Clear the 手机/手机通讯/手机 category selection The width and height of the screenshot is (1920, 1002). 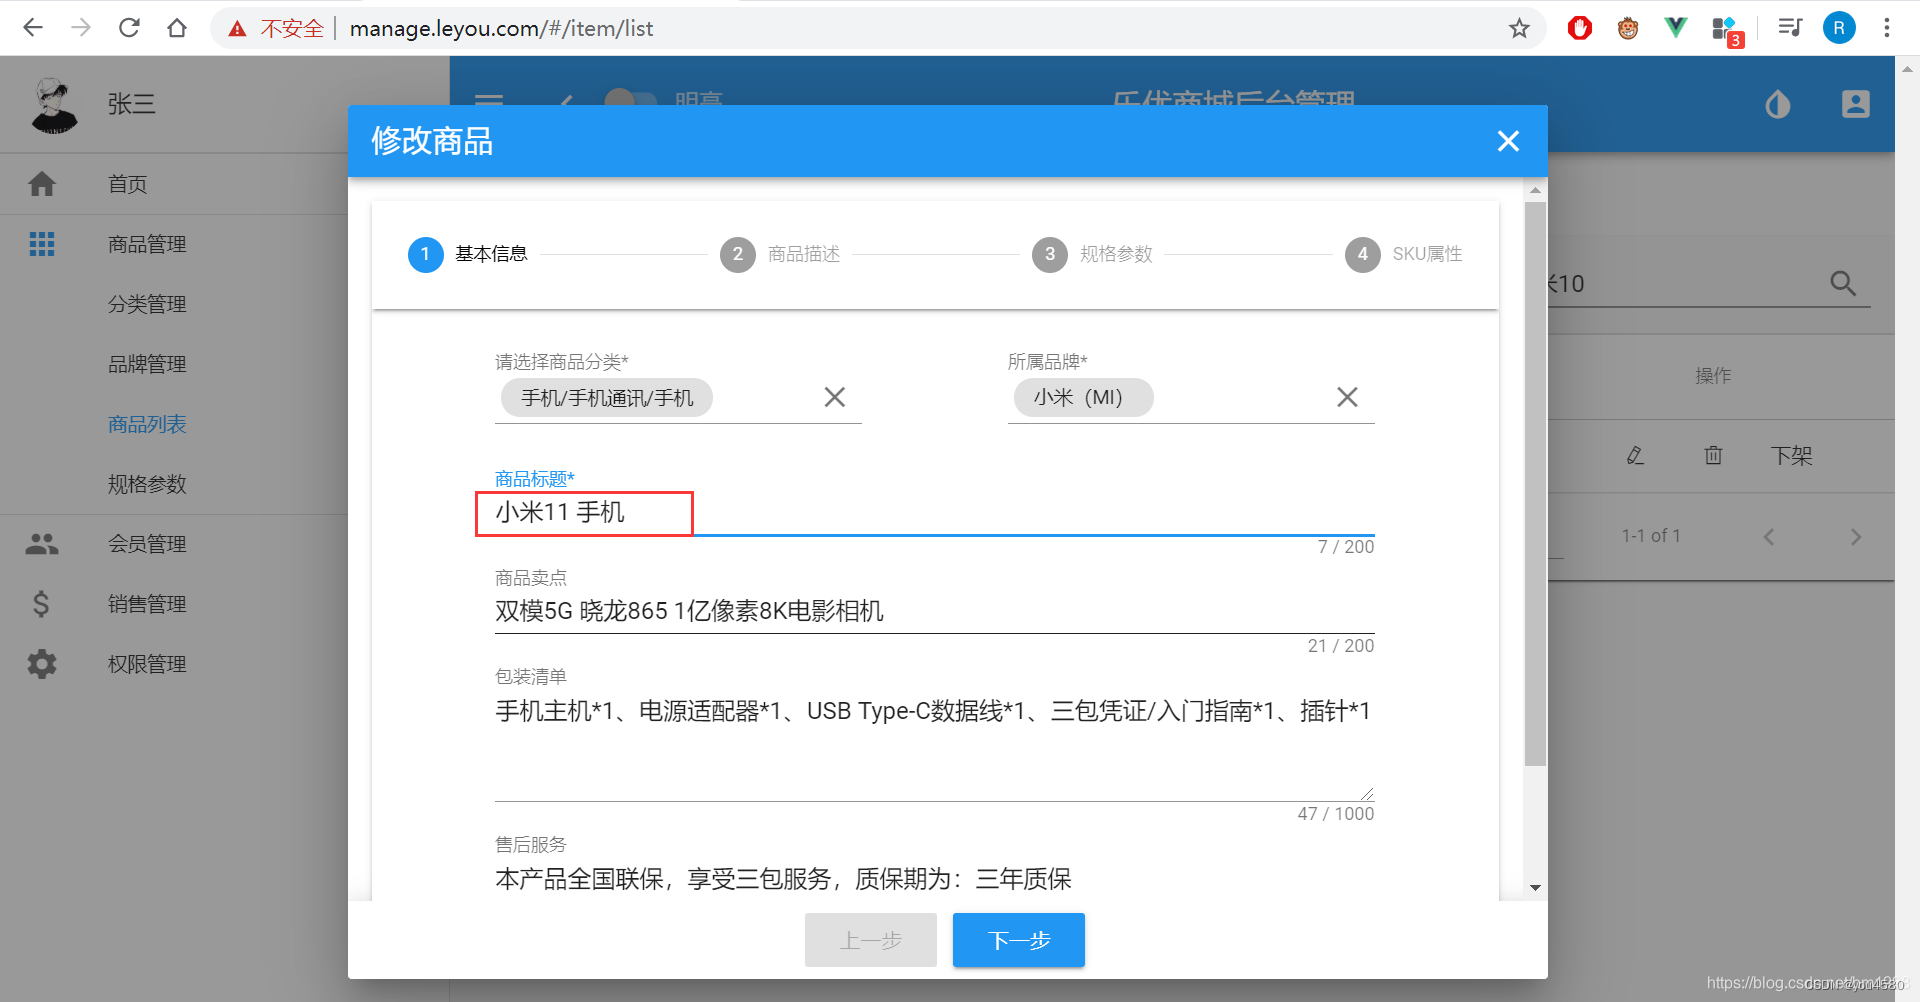tap(835, 397)
